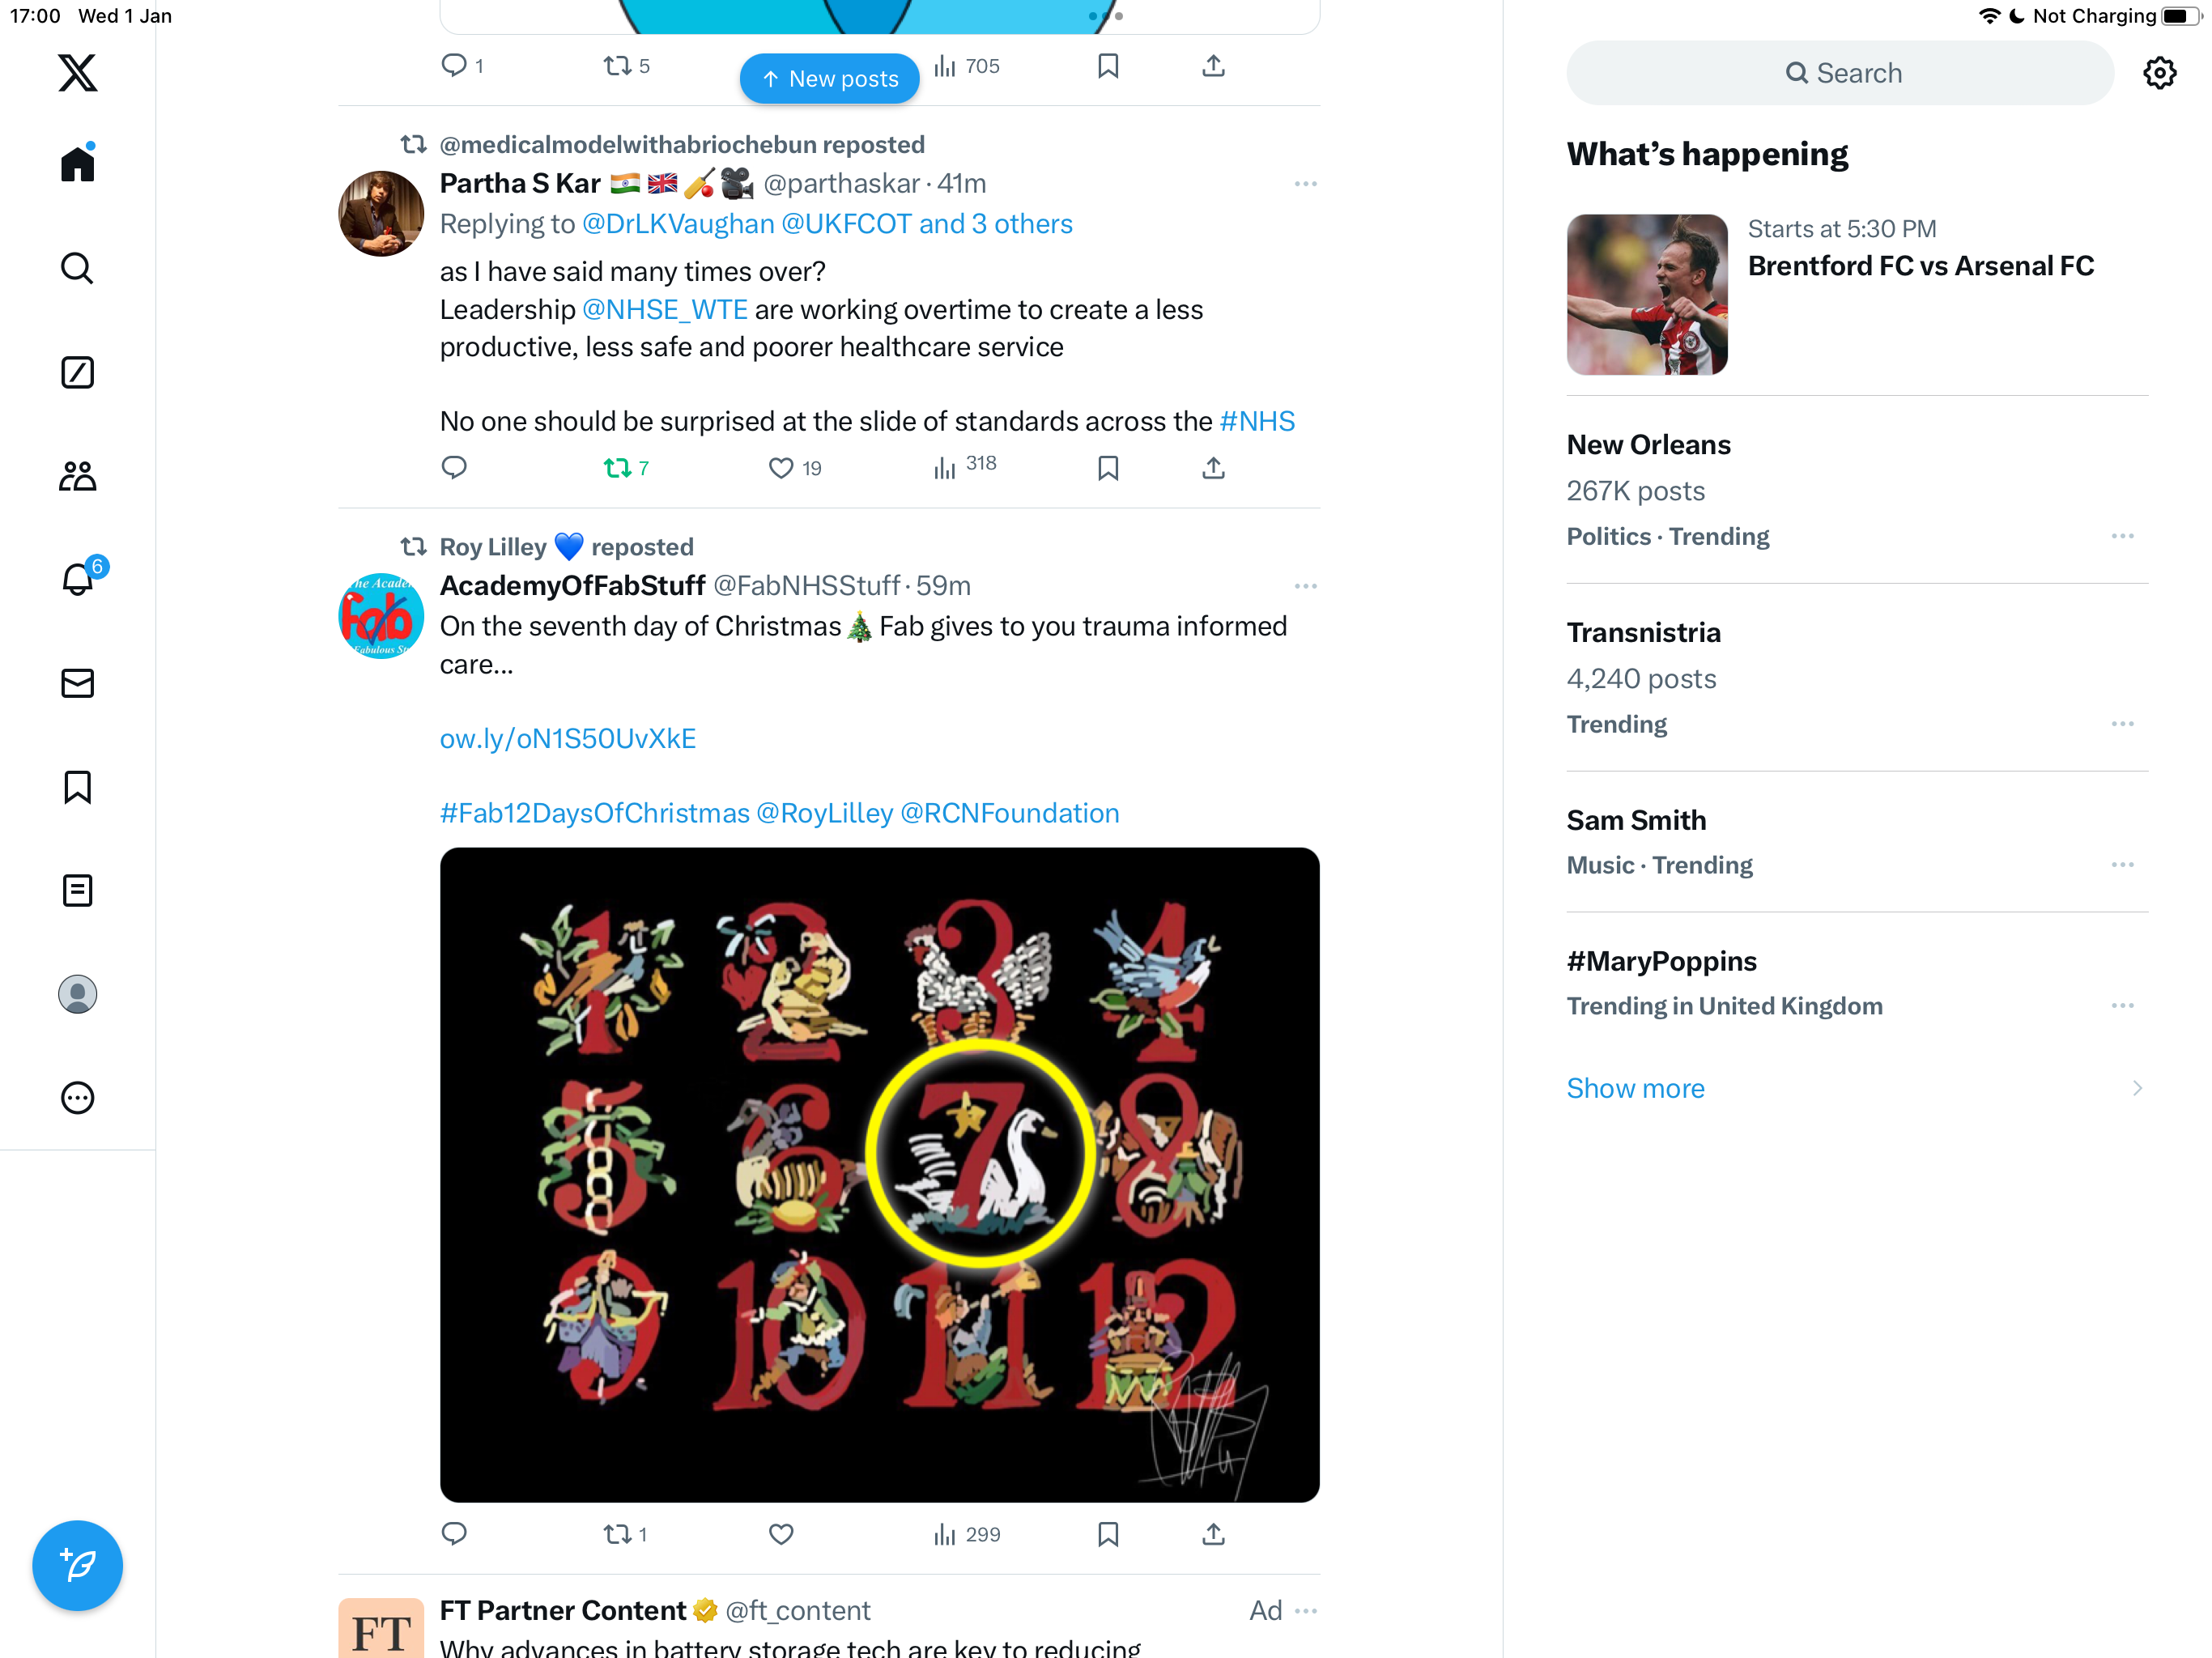2212x1658 pixels.
Task: Open Messages envelope icon
Action: tap(77, 683)
